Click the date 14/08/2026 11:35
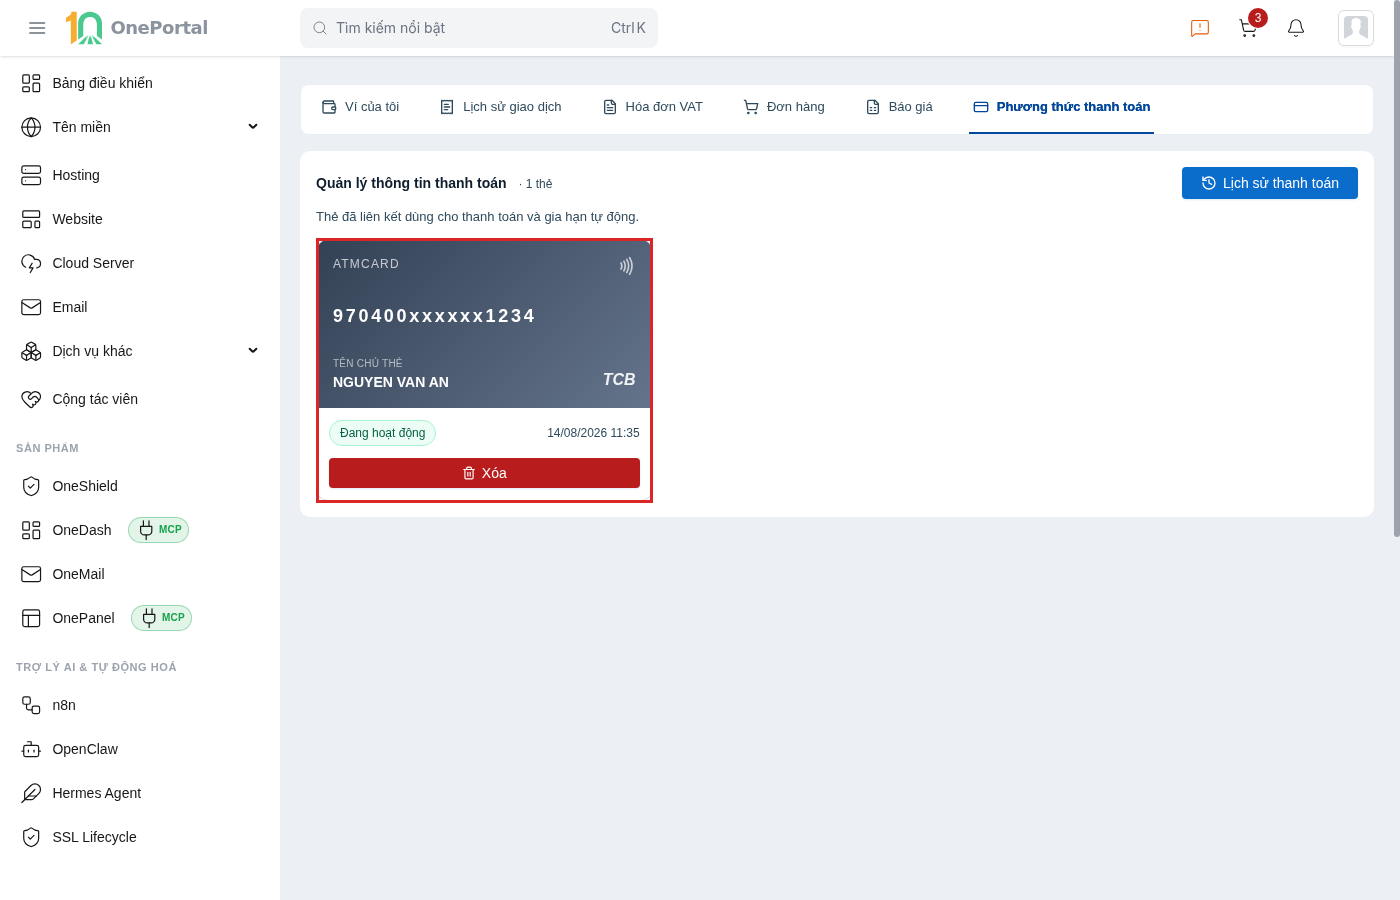 click(593, 433)
